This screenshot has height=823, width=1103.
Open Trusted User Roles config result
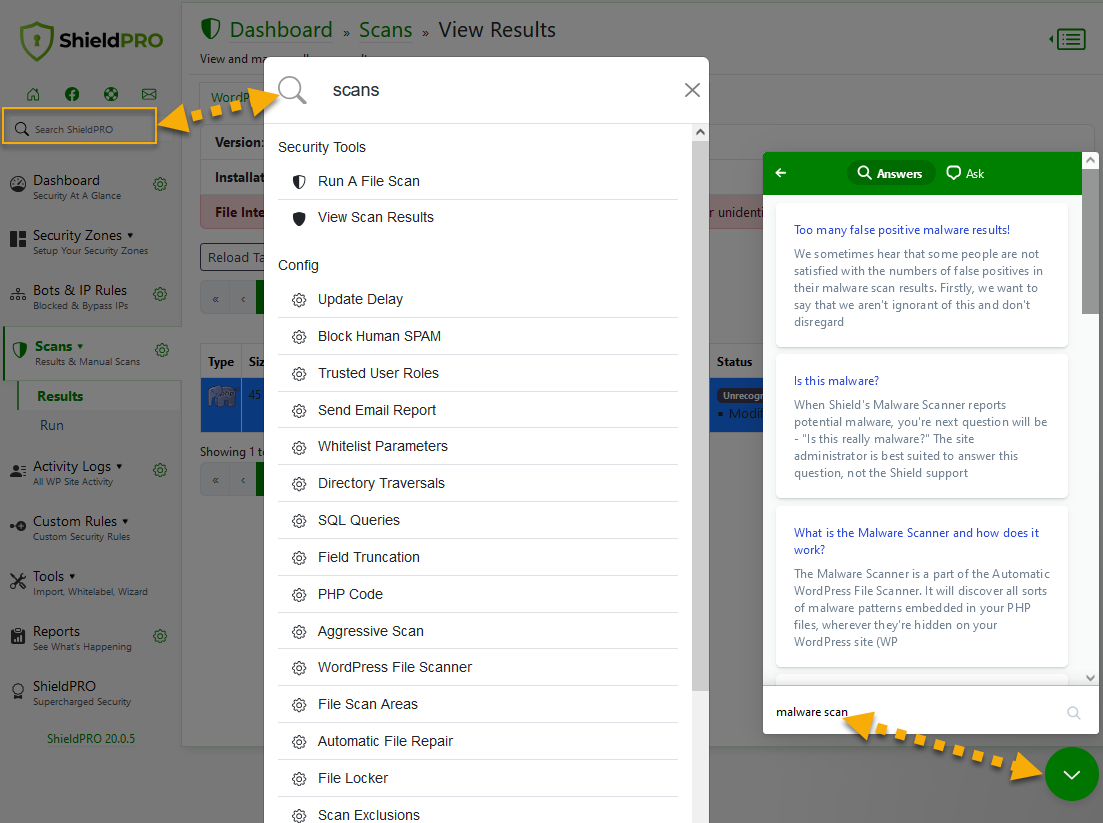478,374
